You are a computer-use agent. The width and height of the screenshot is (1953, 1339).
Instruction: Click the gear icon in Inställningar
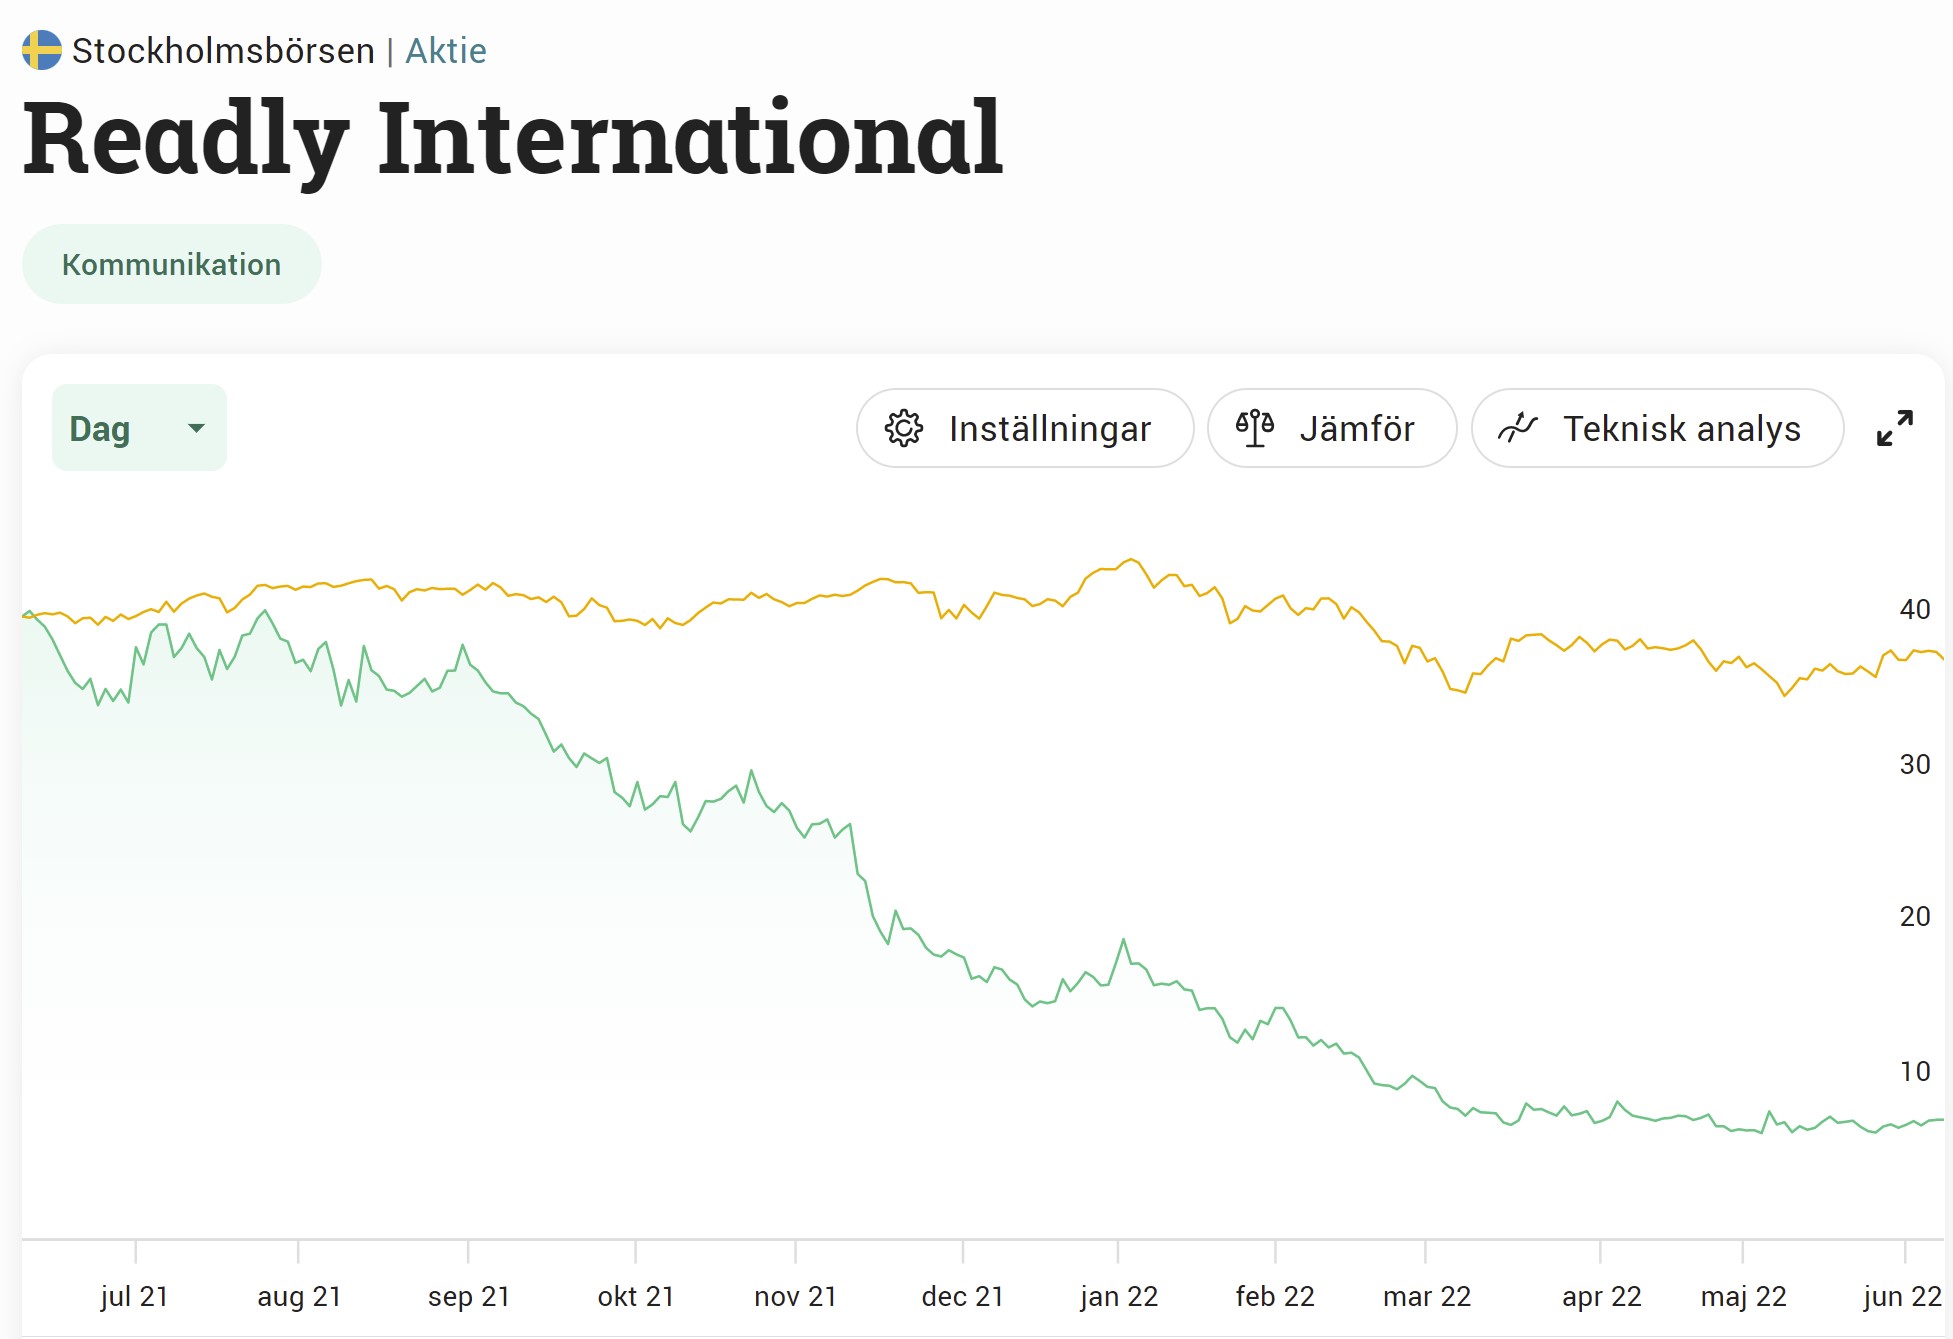click(904, 428)
